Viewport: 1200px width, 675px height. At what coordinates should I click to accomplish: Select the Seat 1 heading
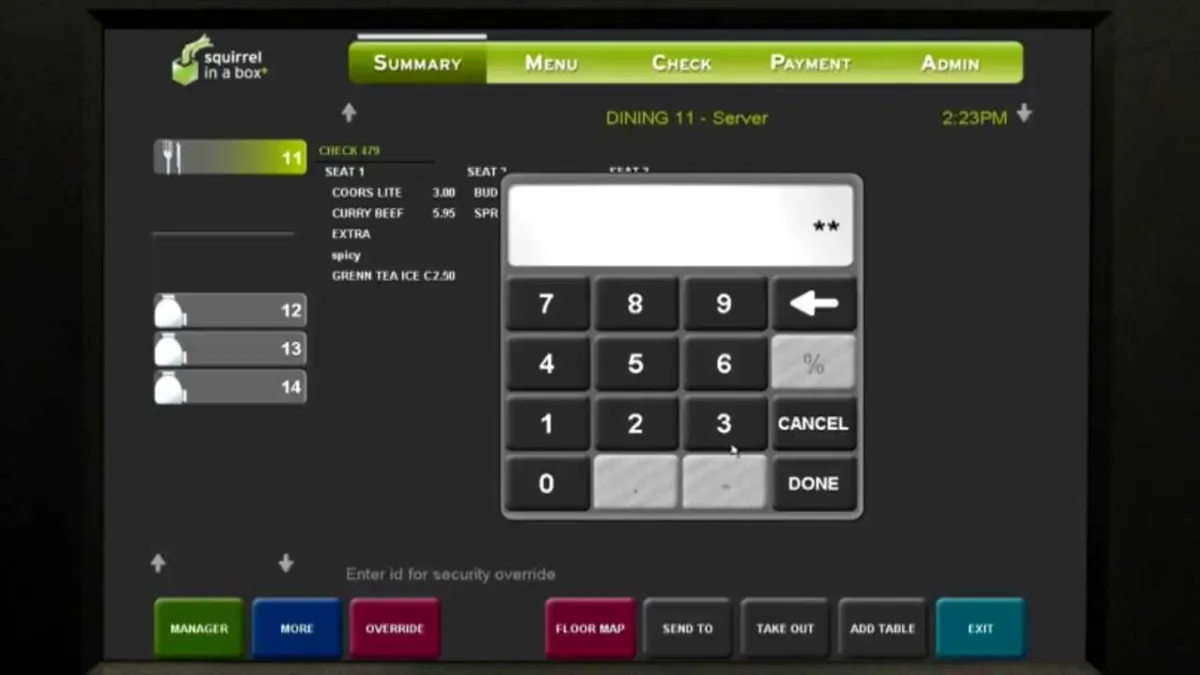[x=345, y=172]
